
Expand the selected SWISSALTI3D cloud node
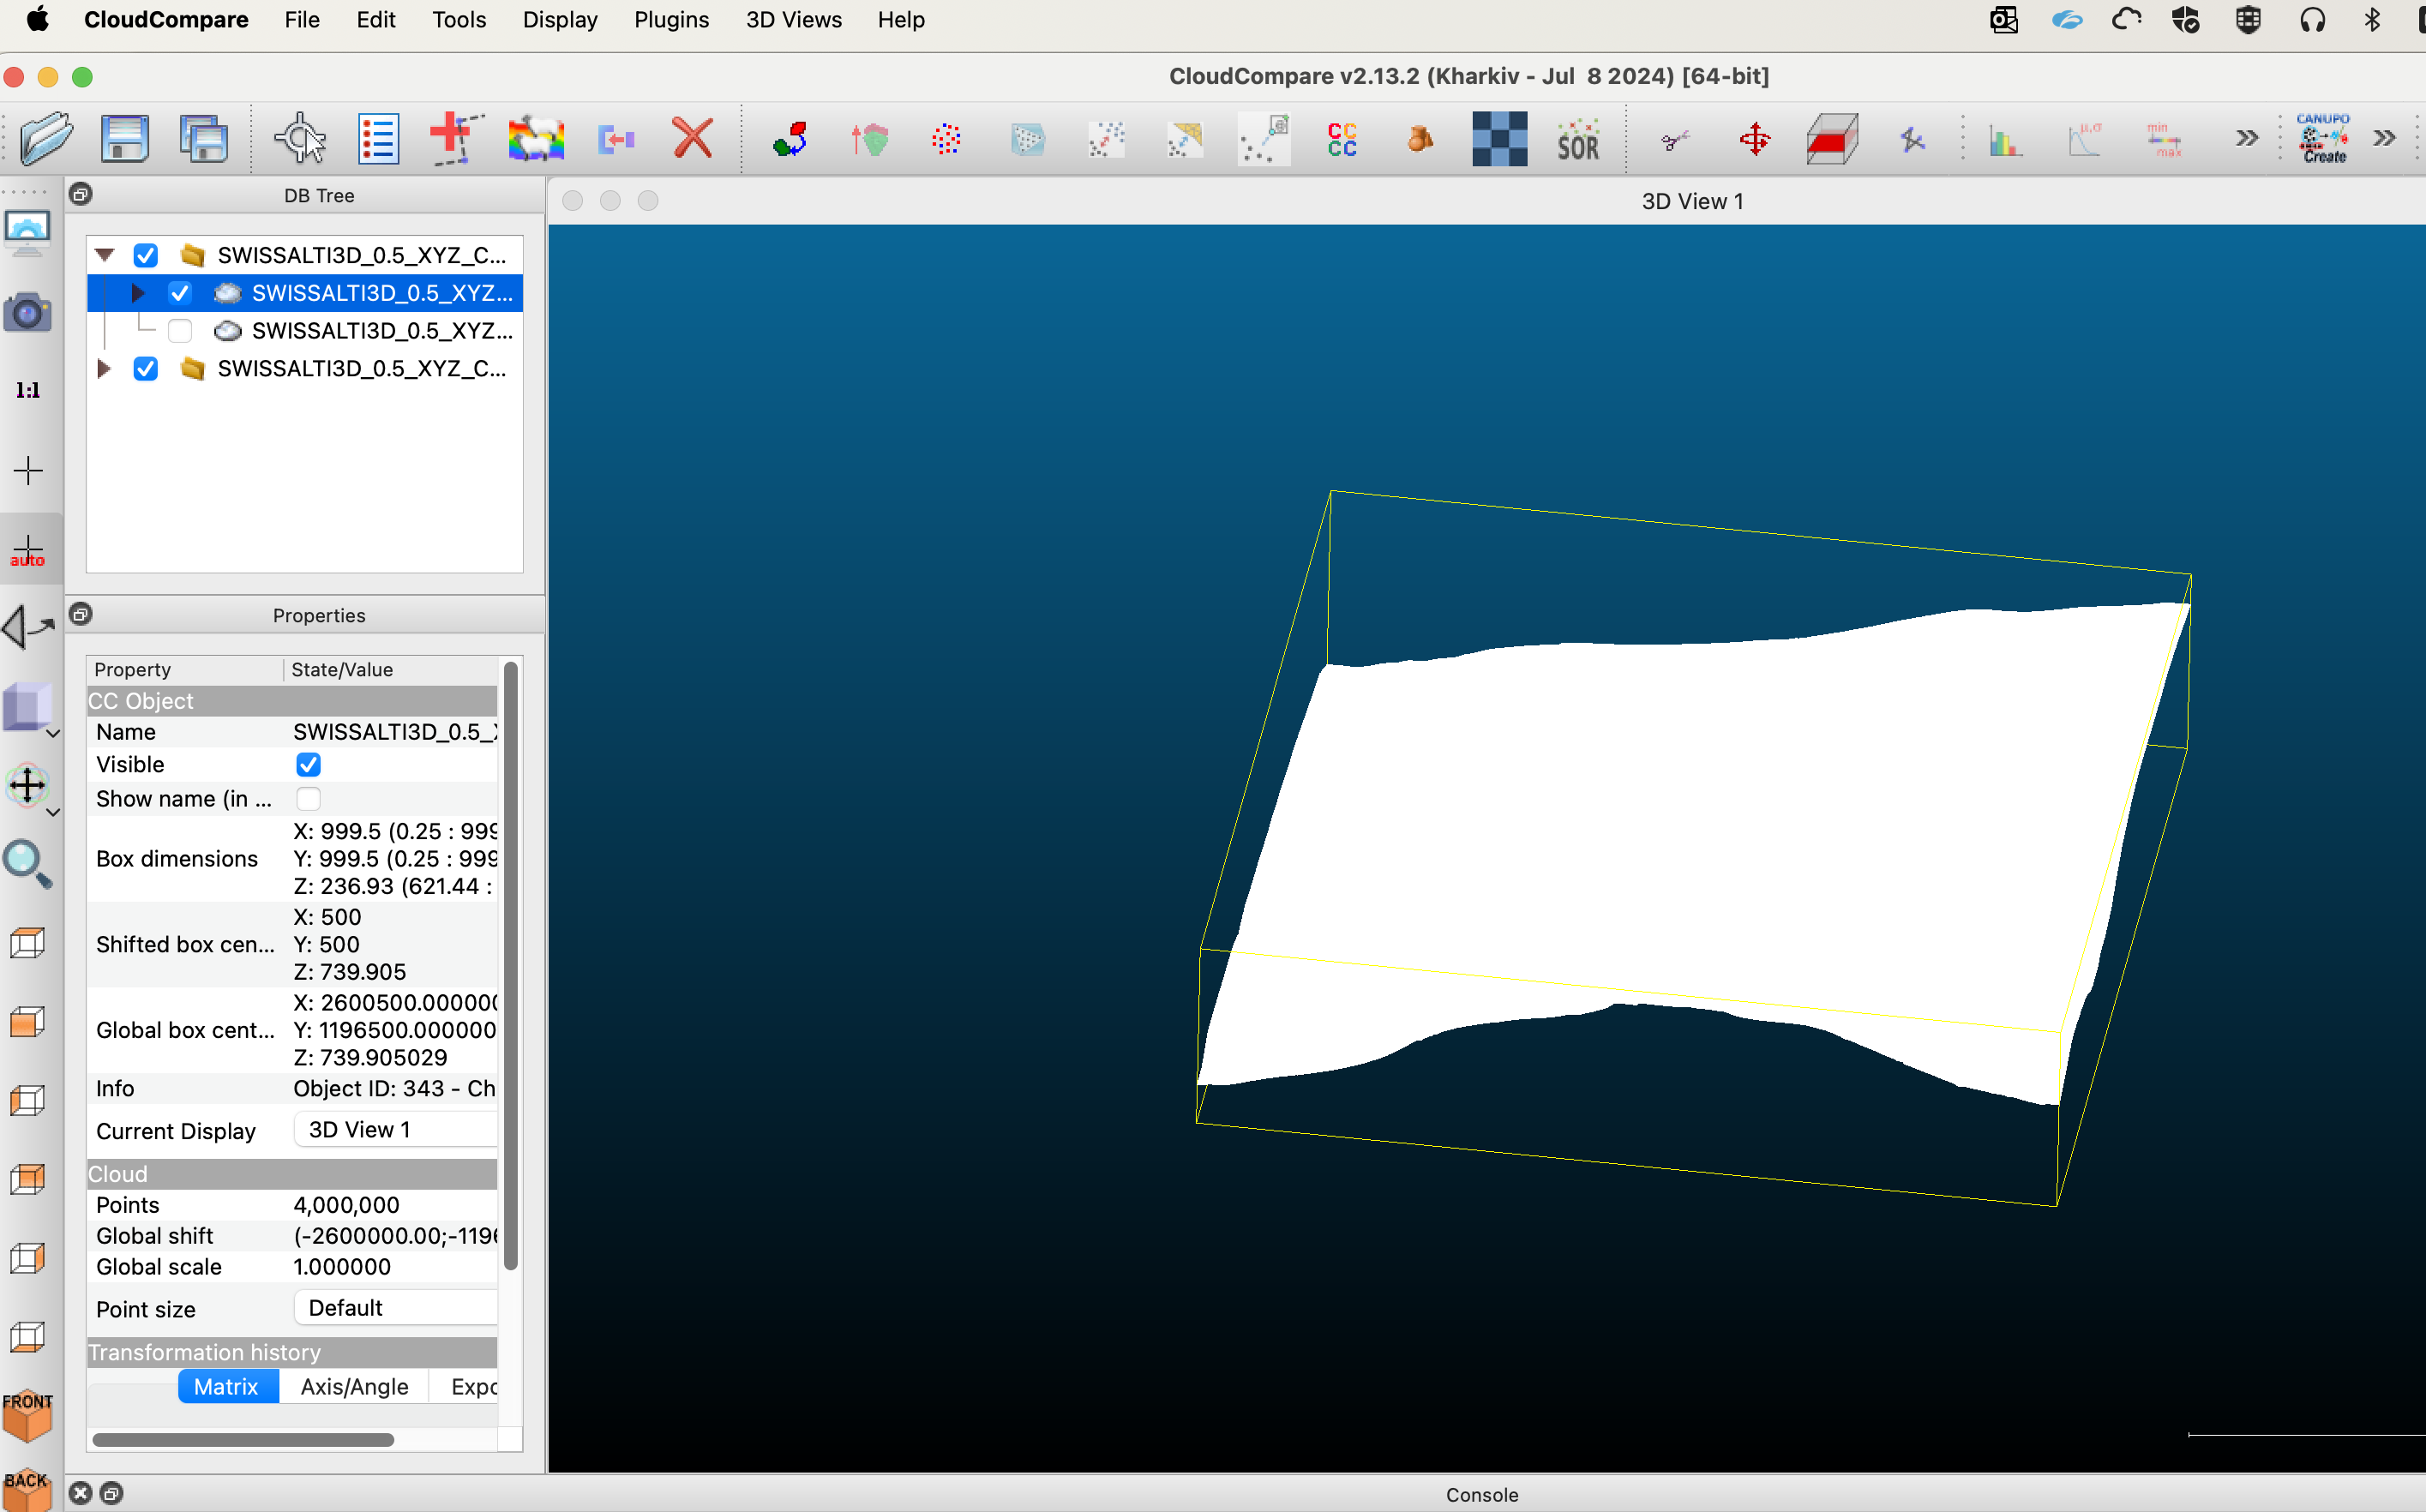click(x=138, y=293)
